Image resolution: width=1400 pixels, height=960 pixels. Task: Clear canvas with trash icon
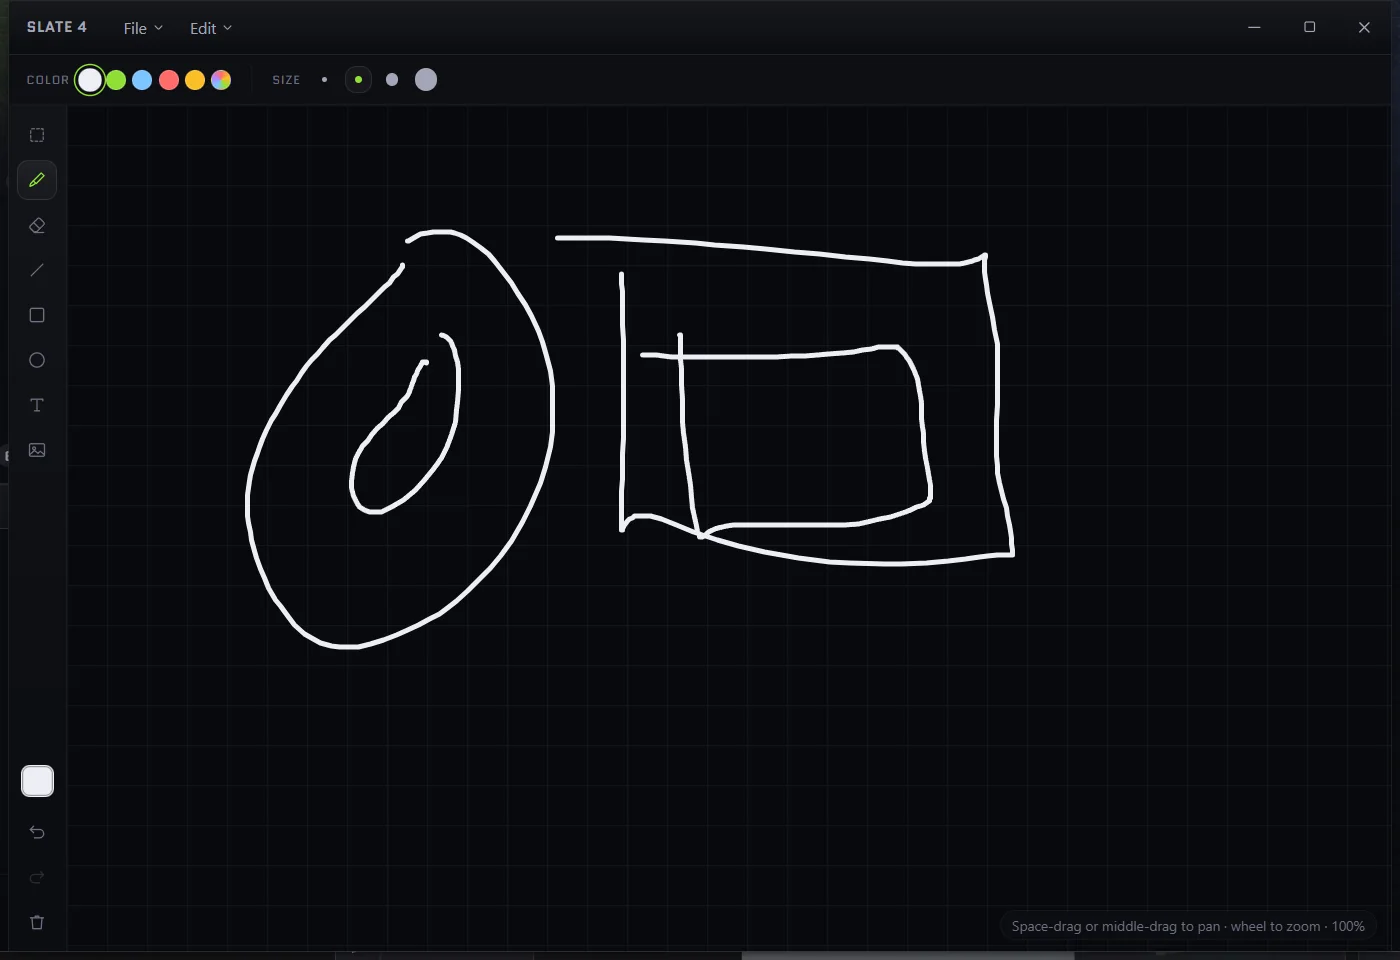(37, 922)
